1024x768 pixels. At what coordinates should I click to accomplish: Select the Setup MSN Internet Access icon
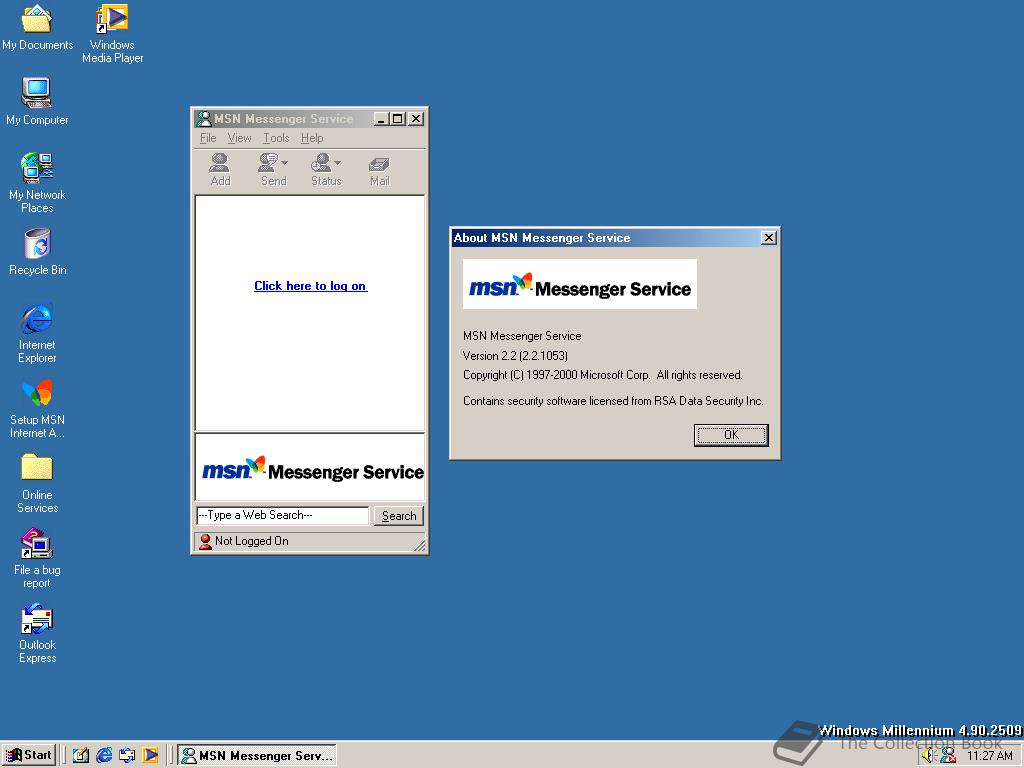[x=37, y=408]
